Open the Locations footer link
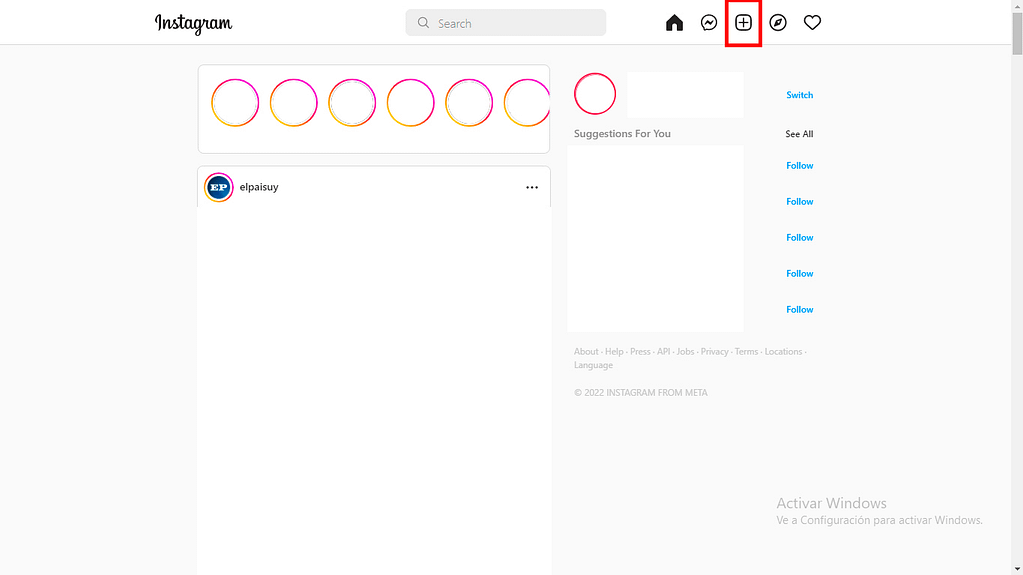 click(783, 351)
